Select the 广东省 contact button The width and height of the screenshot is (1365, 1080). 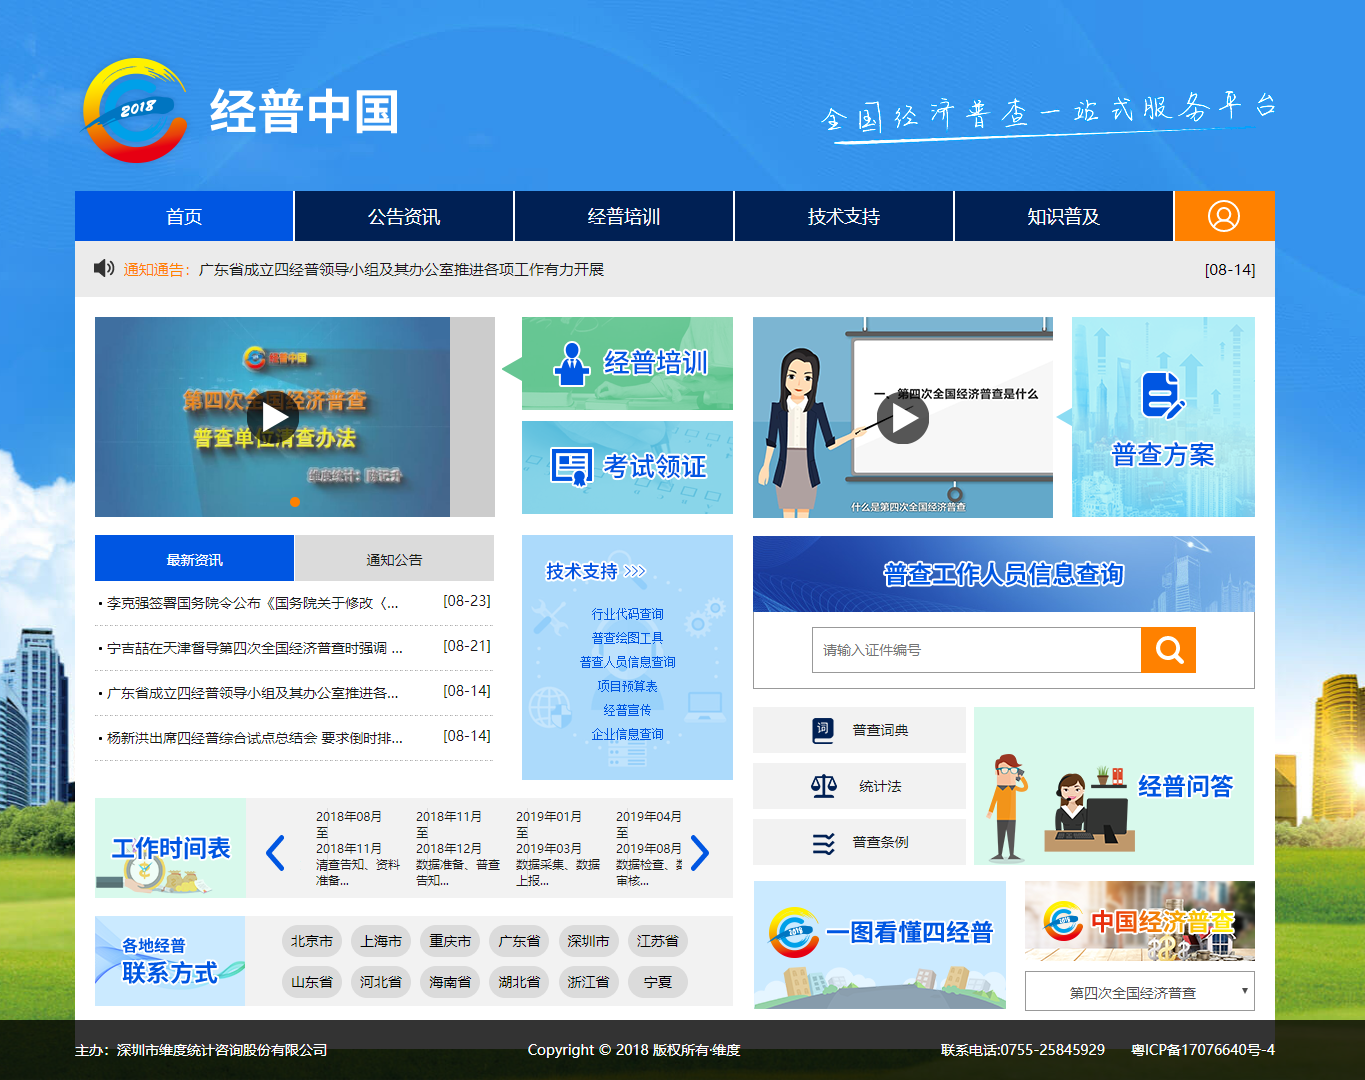[x=518, y=941]
